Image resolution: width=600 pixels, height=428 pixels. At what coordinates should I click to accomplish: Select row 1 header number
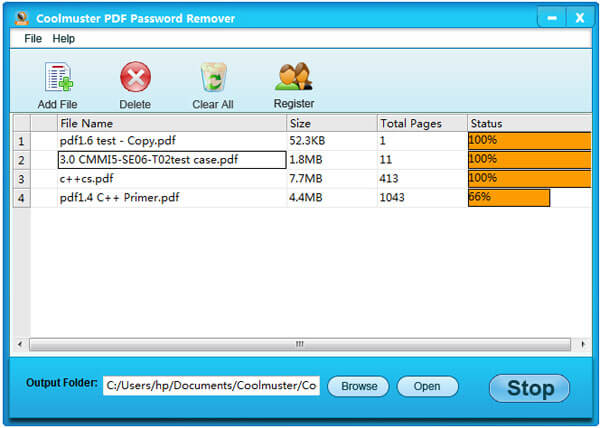(21, 141)
